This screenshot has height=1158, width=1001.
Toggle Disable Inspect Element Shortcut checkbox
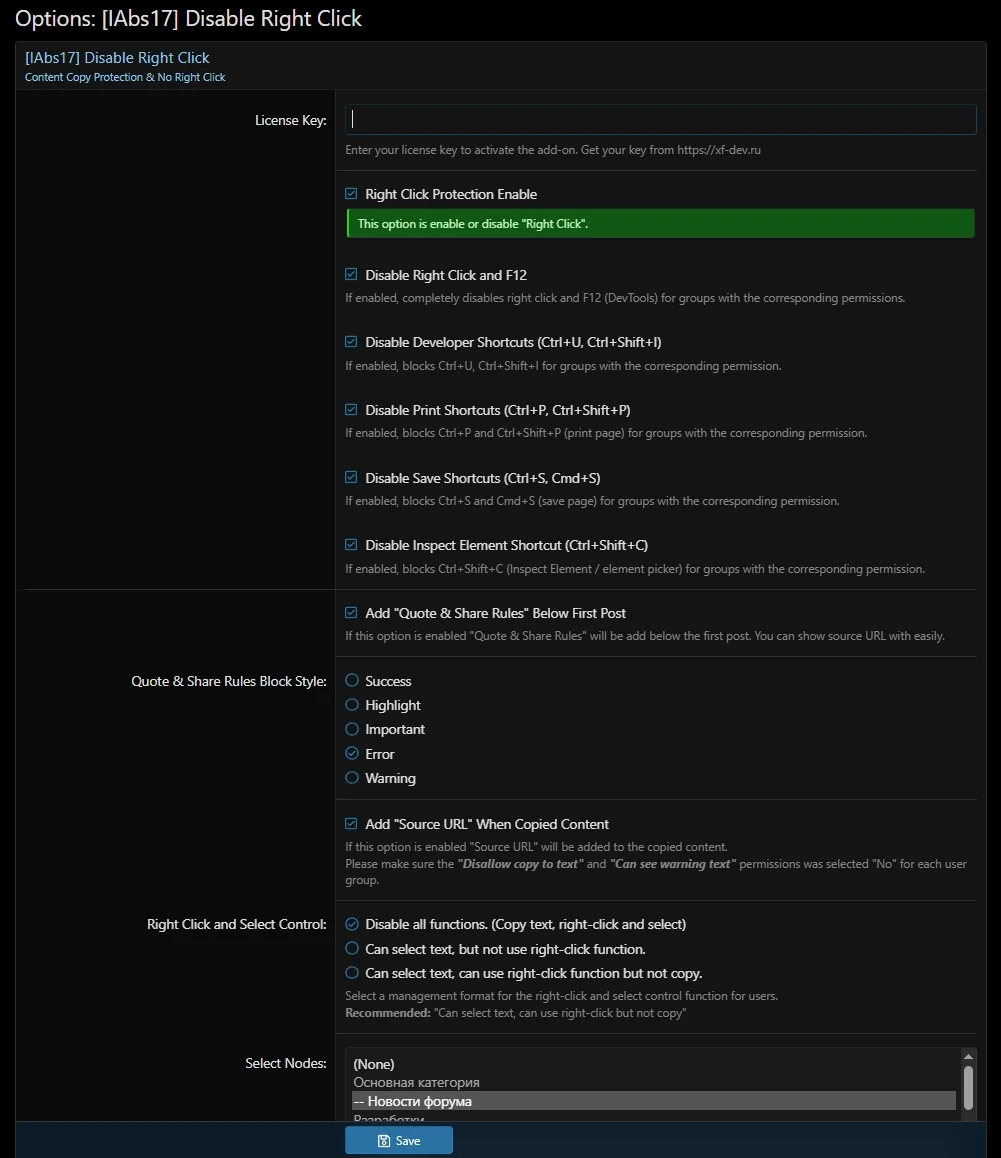tap(352, 545)
